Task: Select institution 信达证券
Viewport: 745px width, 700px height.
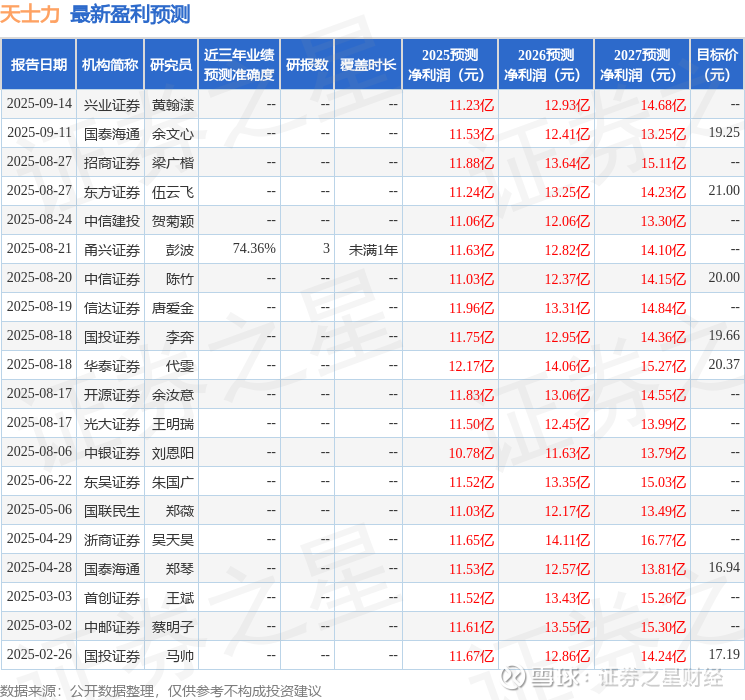Action: tap(112, 308)
